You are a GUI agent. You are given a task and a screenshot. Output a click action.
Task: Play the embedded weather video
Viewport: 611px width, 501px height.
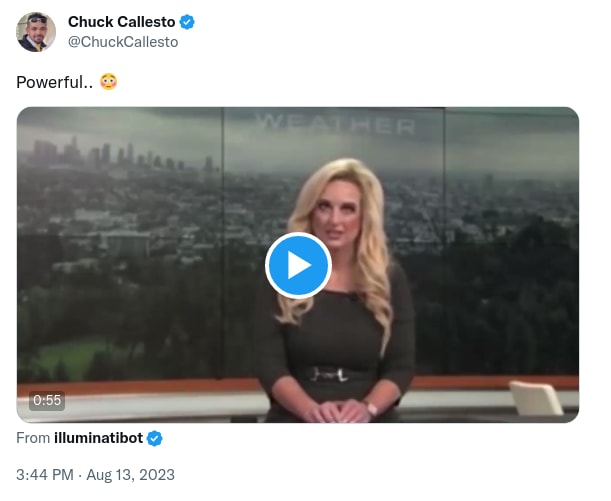[298, 266]
